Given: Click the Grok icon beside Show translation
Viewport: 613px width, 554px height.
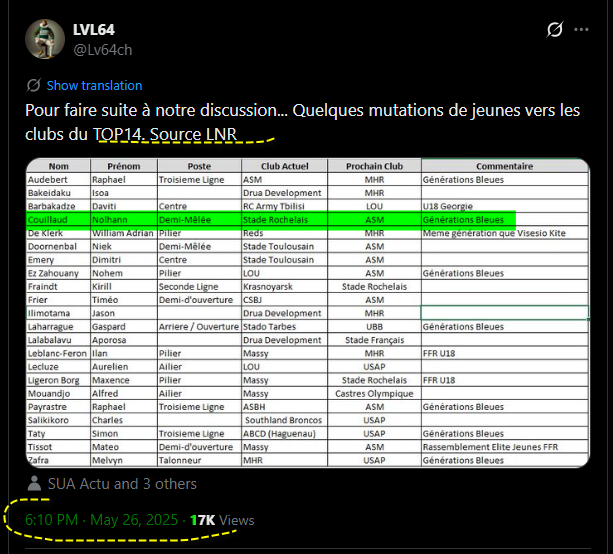Looking at the screenshot, I should 34,85.
